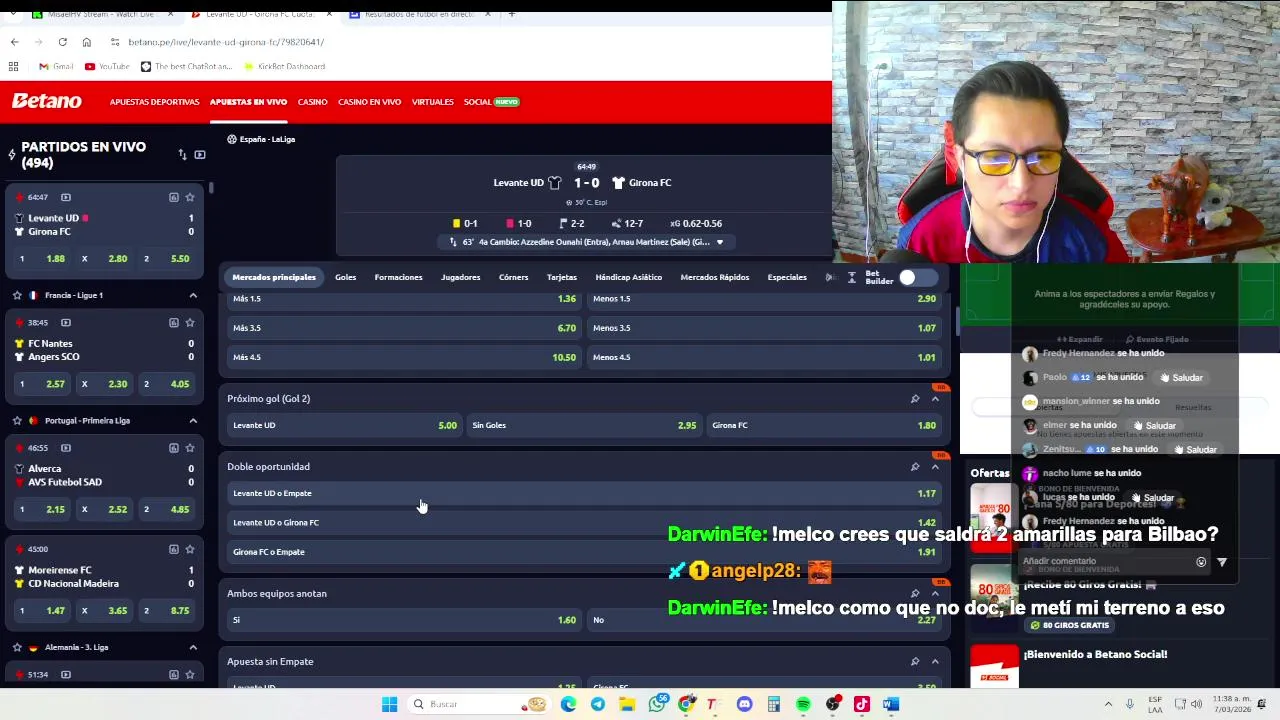Collapse the Alemania - 3. Liga section
This screenshot has width=1280, height=720.
(x=193, y=647)
